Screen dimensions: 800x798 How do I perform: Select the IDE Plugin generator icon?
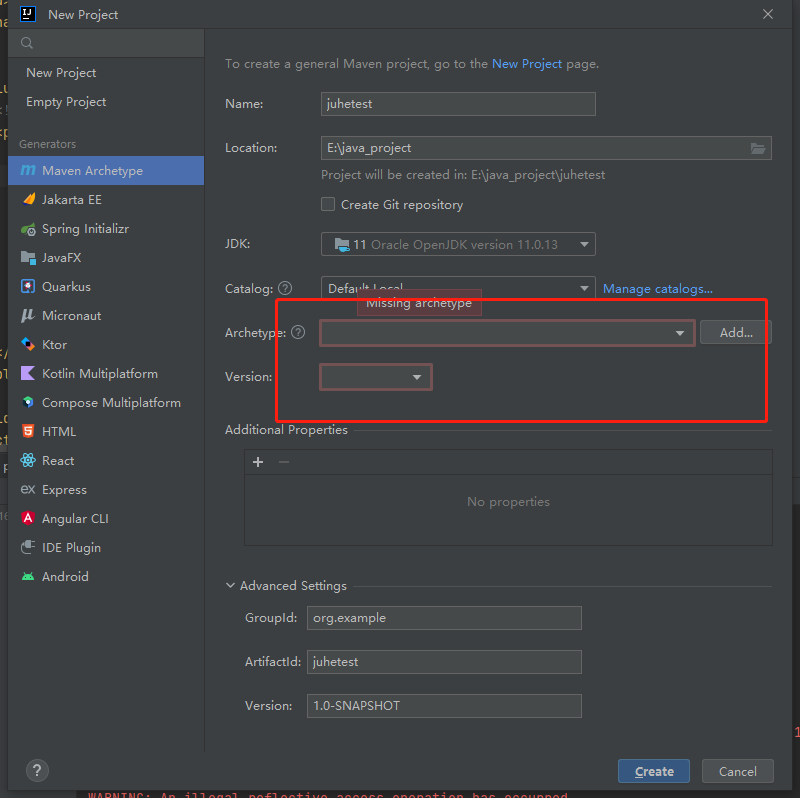[x=28, y=547]
